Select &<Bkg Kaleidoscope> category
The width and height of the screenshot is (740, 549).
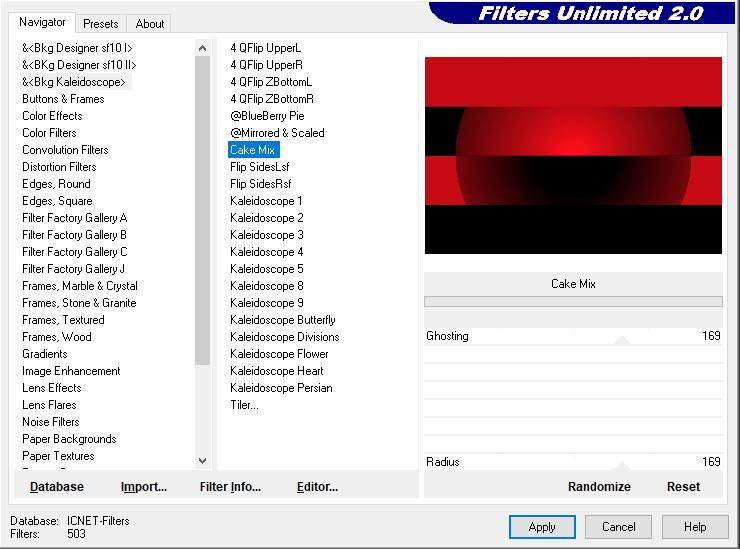pyautogui.click(x=74, y=82)
